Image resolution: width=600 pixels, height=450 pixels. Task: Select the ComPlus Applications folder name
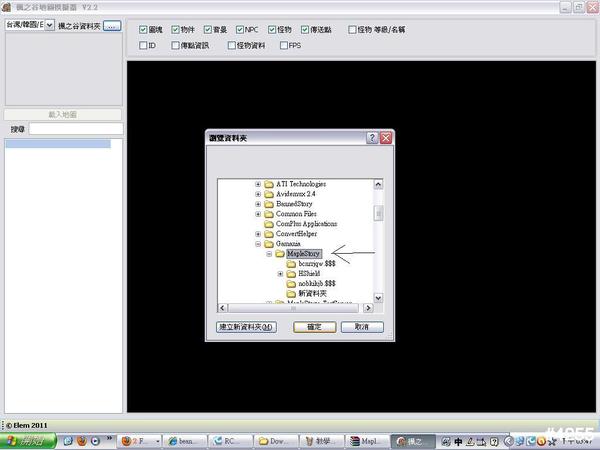pos(307,224)
